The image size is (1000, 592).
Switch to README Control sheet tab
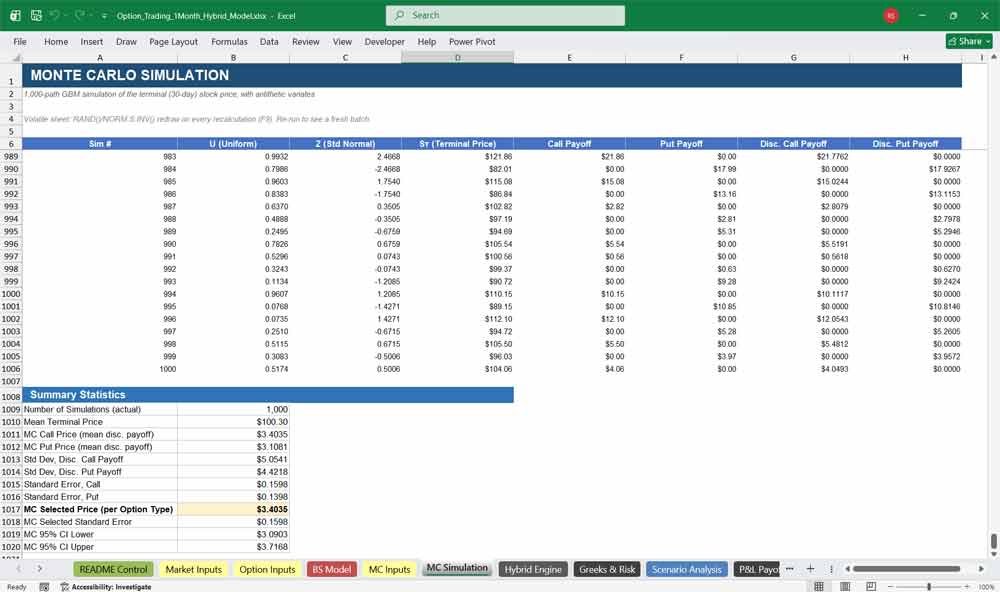tap(114, 569)
